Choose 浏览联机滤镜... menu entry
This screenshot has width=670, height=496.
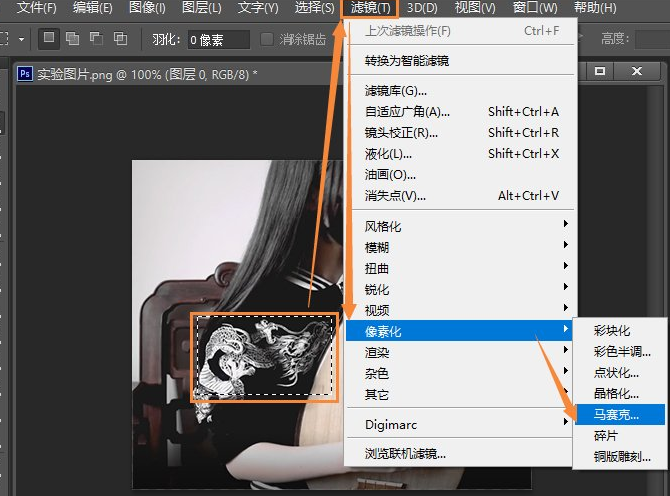(461, 453)
